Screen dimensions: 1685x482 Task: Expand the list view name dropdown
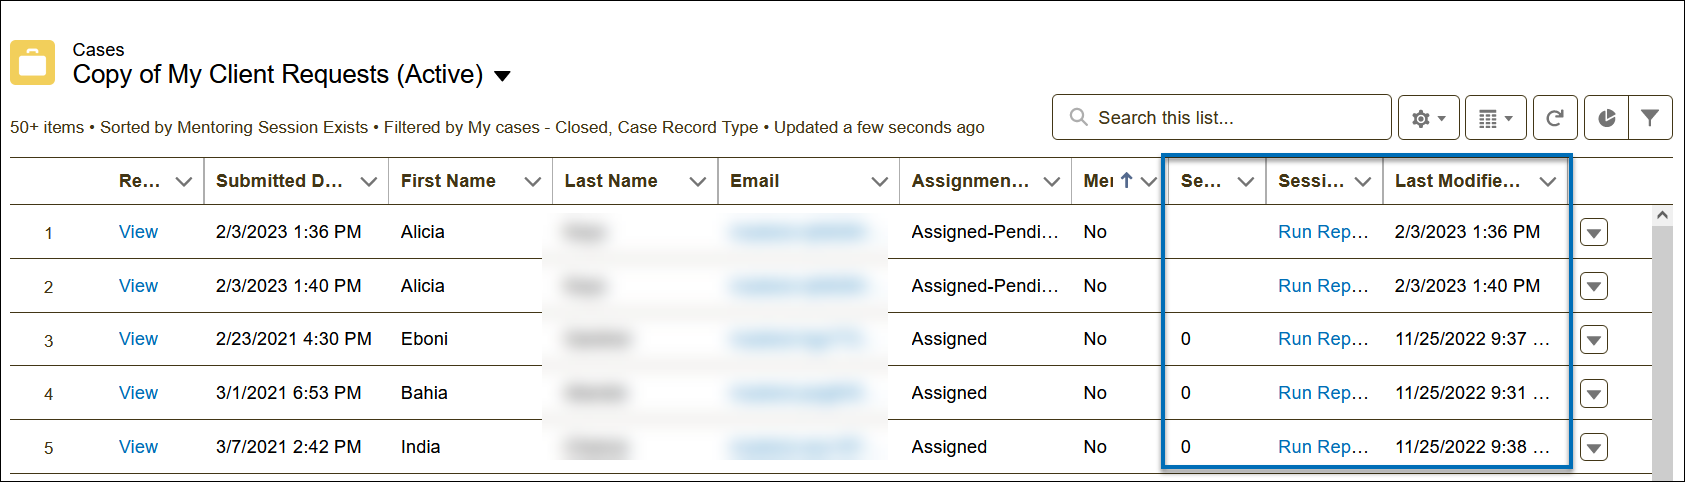pos(503,76)
